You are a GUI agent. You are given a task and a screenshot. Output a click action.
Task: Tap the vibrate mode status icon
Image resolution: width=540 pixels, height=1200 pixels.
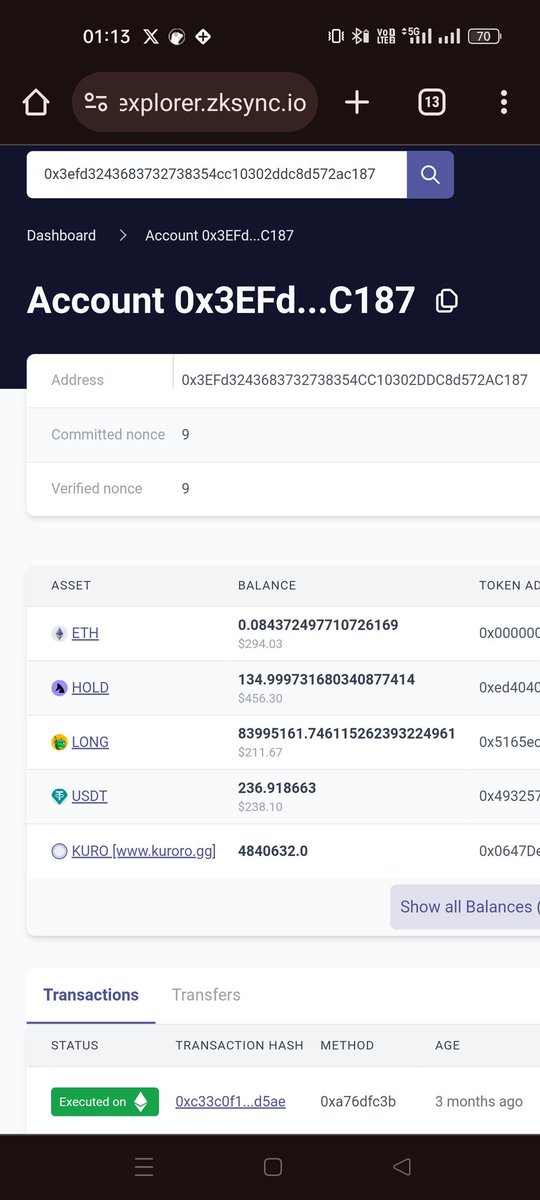tap(336, 36)
